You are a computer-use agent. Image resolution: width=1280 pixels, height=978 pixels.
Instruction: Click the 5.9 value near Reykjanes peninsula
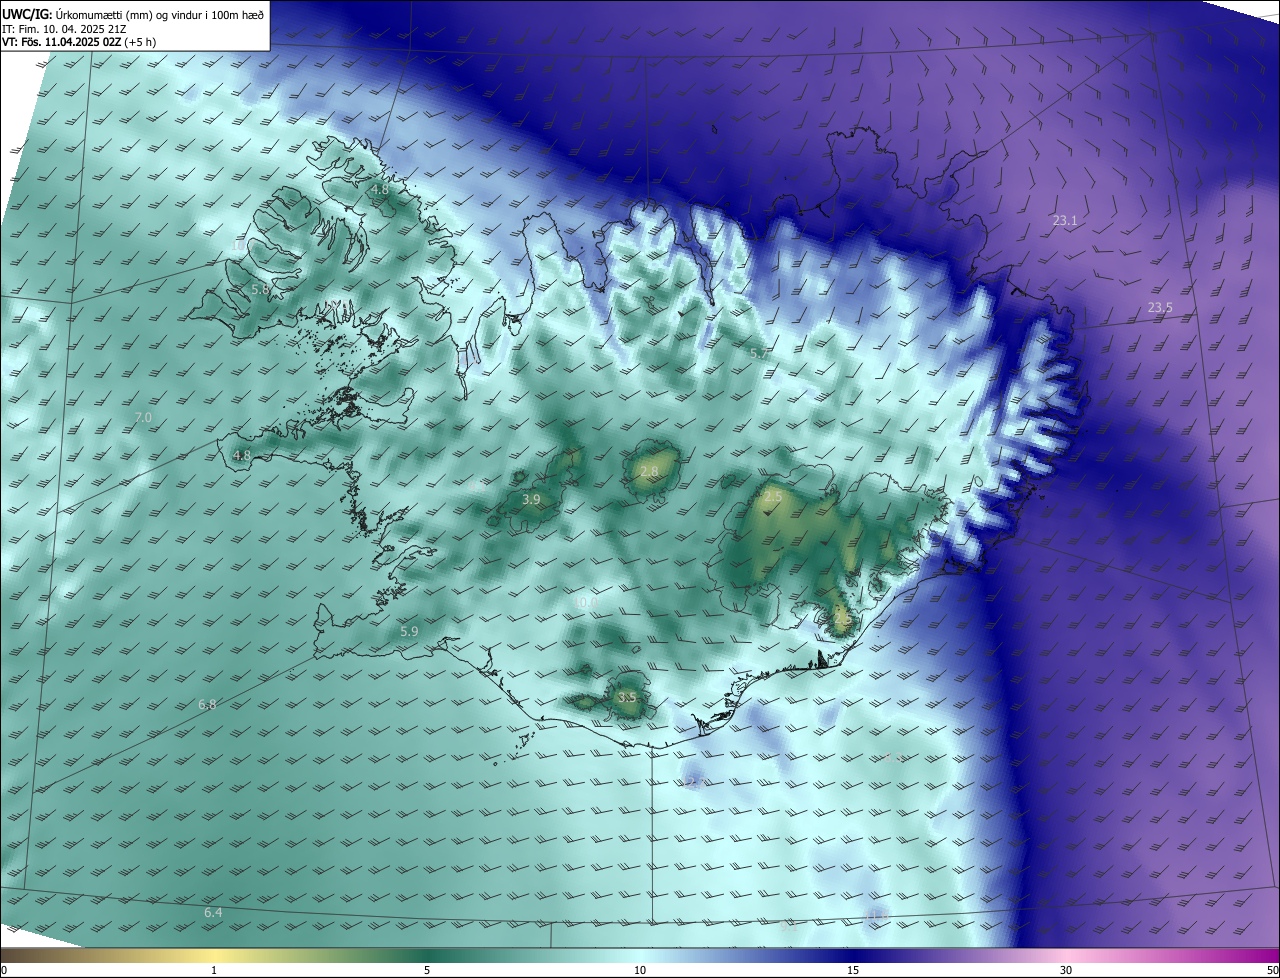[409, 632]
